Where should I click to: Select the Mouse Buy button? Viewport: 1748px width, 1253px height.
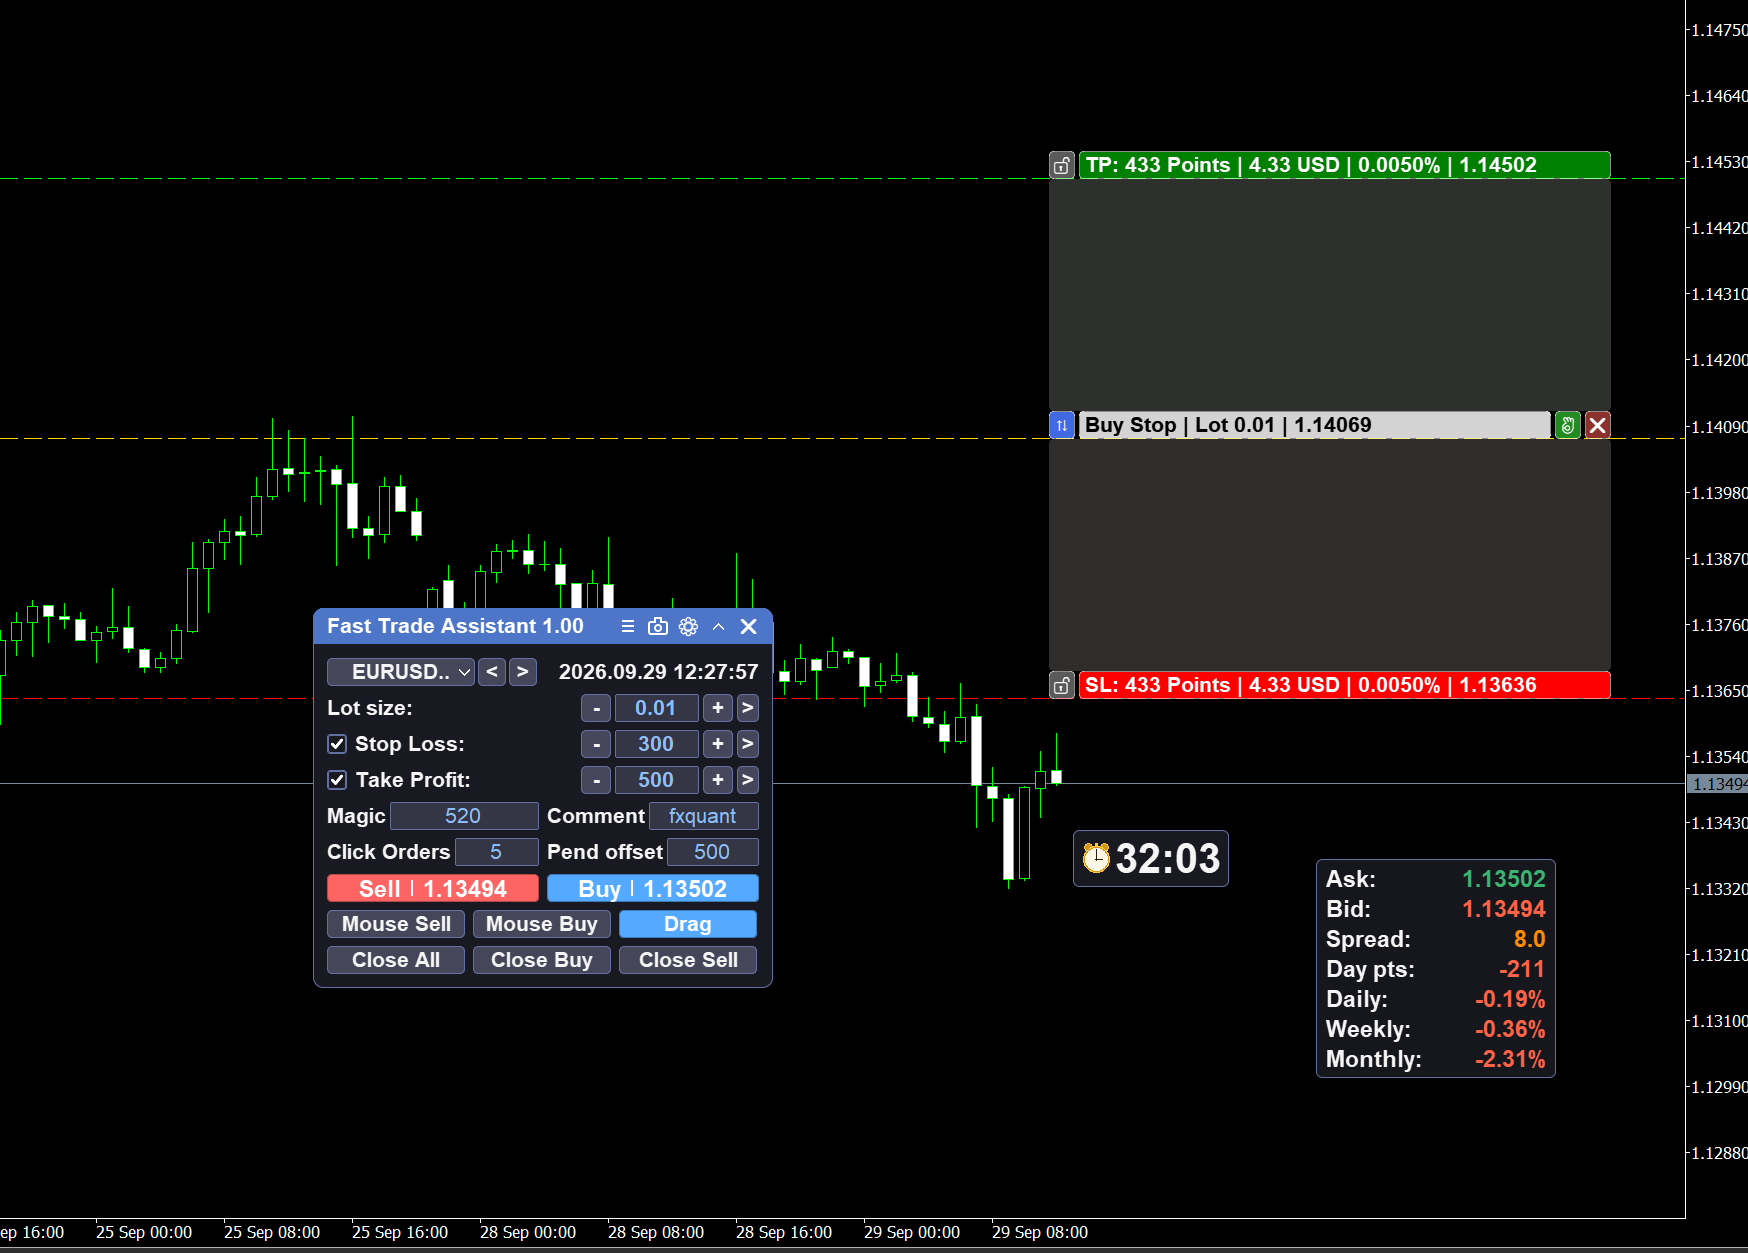click(542, 924)
